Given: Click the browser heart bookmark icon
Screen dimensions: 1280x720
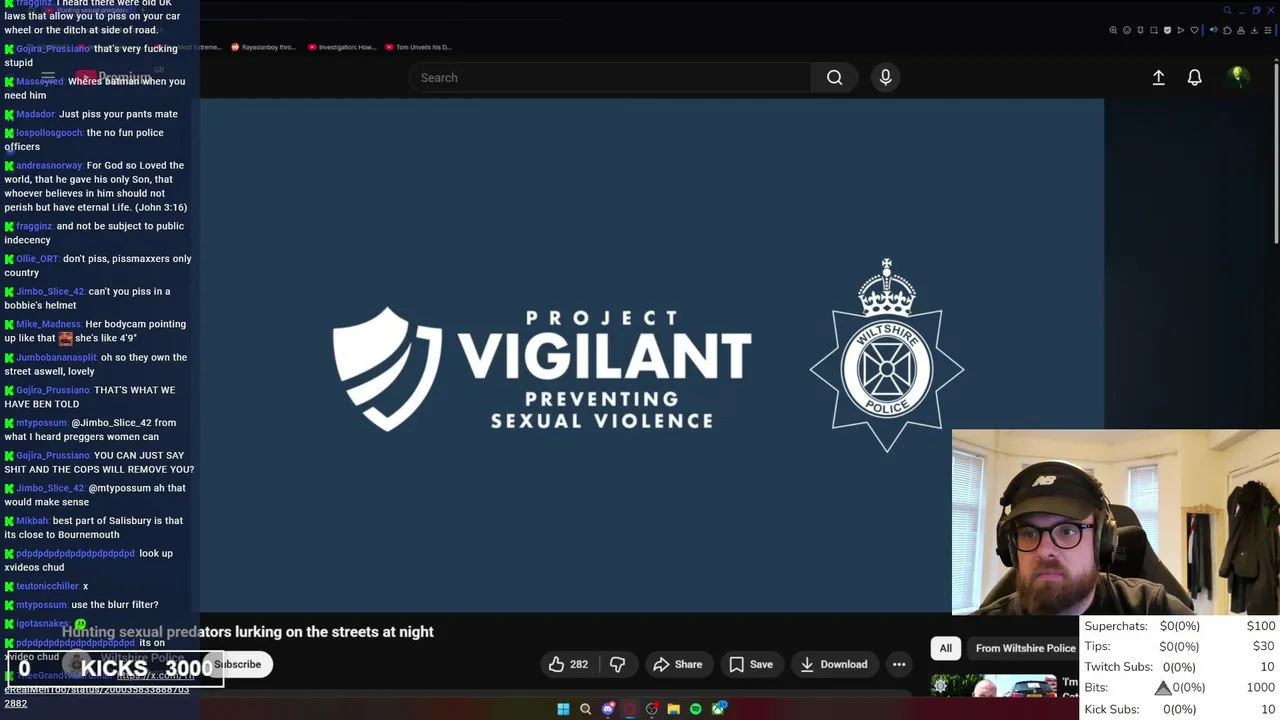Looking at the screenshot, I should [x=1194, y=30].
